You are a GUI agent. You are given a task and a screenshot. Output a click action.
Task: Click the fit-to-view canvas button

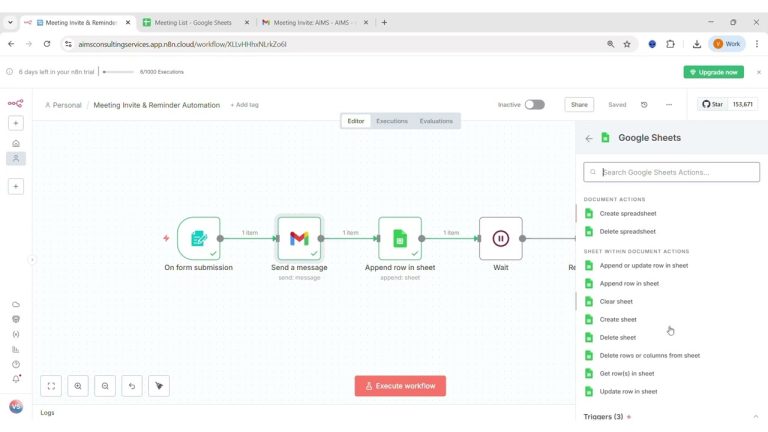[51, 386]
